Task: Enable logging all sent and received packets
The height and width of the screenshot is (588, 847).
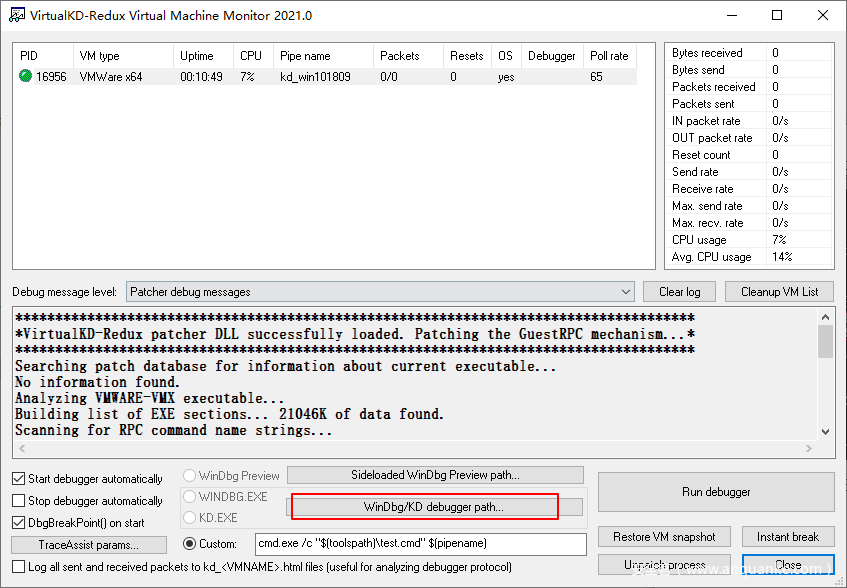Action: point(18,567)
